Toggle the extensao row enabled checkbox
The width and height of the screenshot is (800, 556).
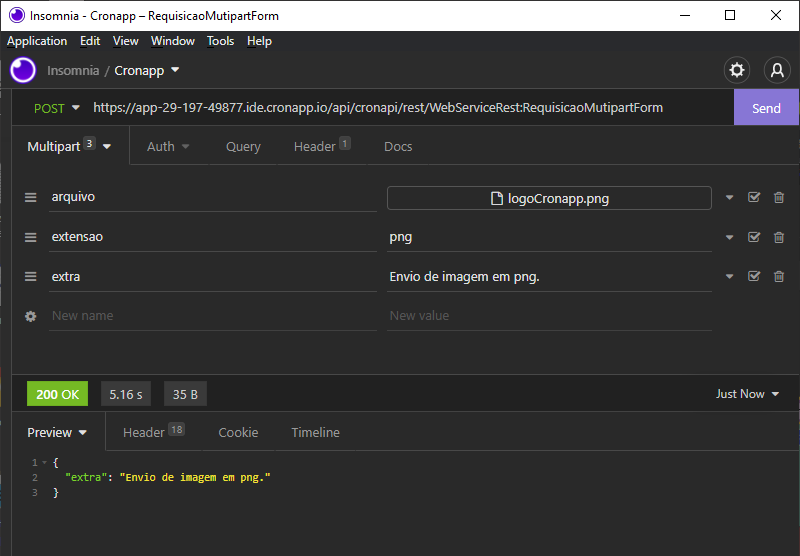(754, 237)
